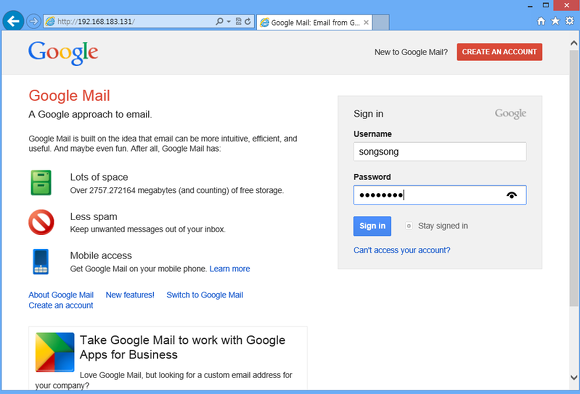The width and height of the screenshot is (580, 394).
Task: Click the blue Sign in button
Action: pyautogui.click(x=372, y=226)
